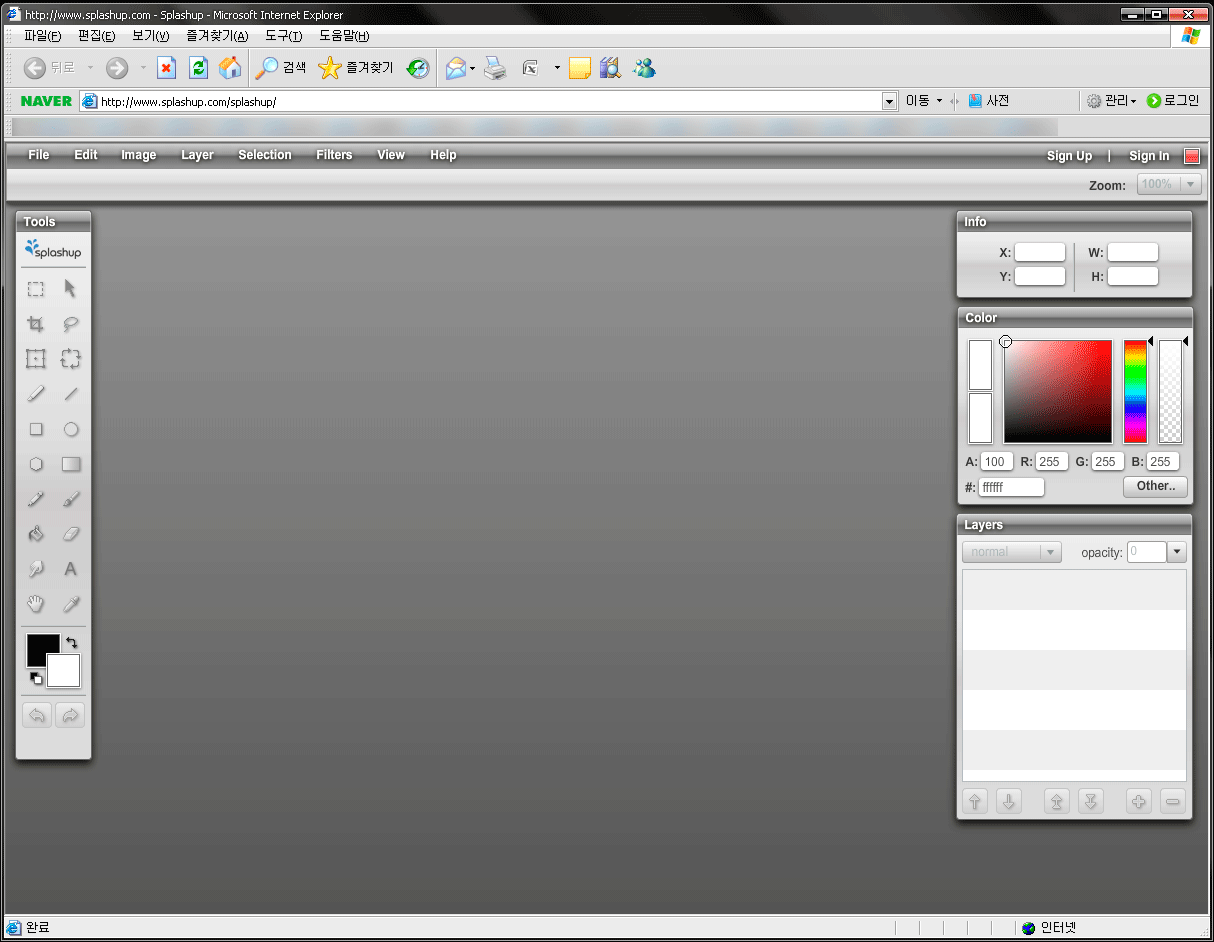Viewport: 1214px width, 942px height.
Task: Click the 검색 search button
Action: click(281, 68)
